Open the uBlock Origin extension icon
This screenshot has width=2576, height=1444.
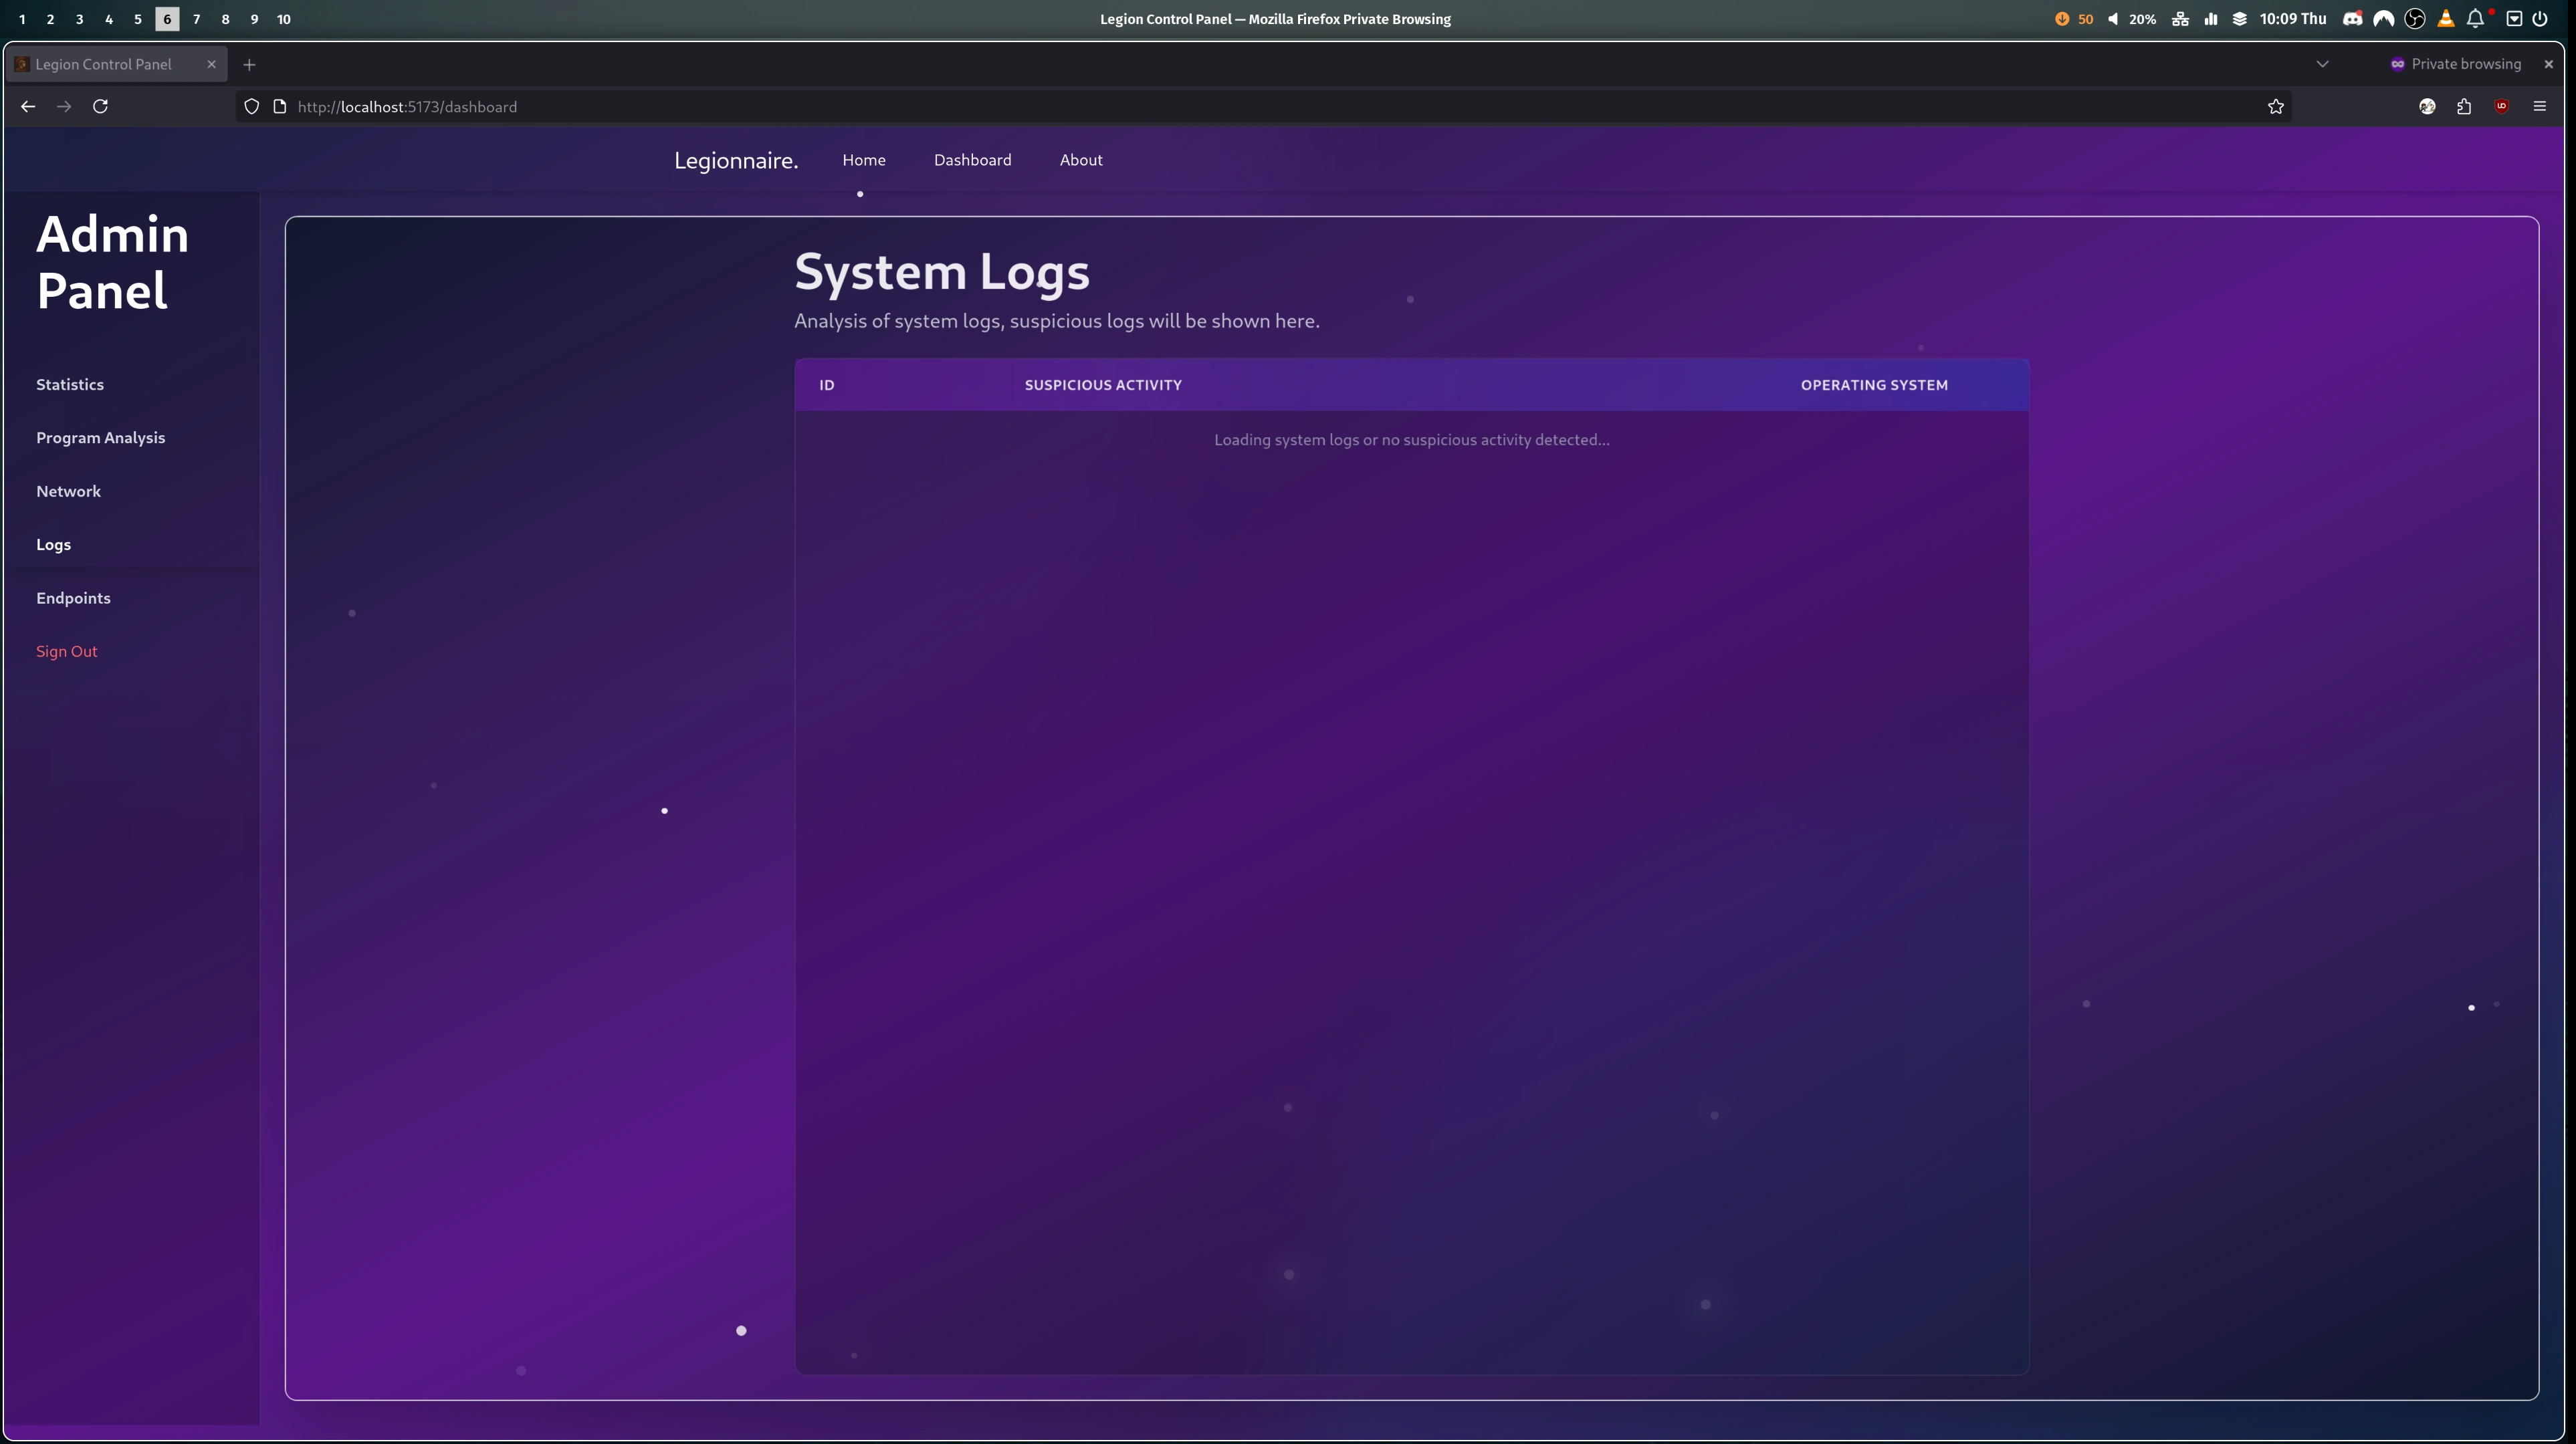pyautogui.click(x=2502, y=106)
